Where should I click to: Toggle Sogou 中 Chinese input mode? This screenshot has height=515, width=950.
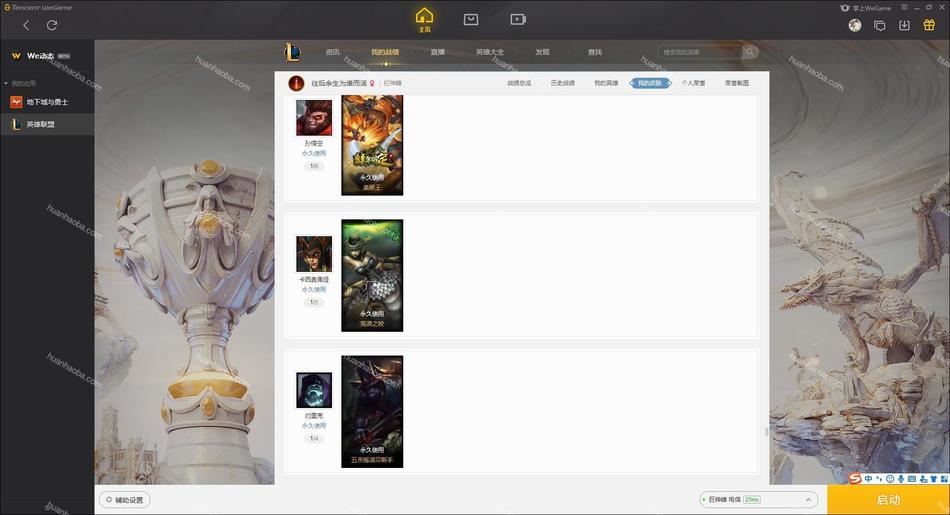(869, 479)
